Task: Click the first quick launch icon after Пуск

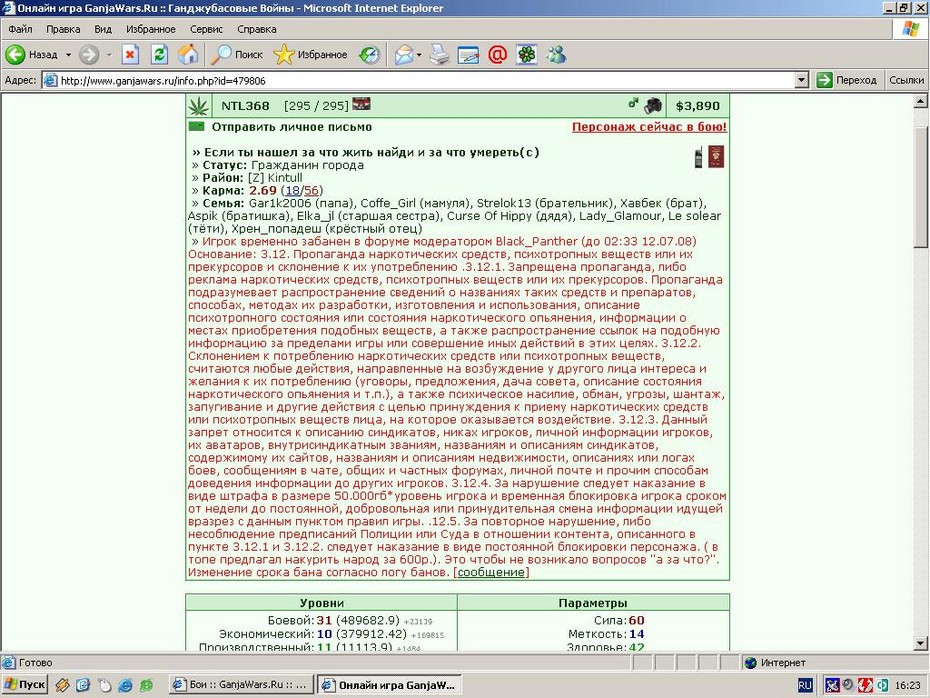Action: tap(62, 686)
